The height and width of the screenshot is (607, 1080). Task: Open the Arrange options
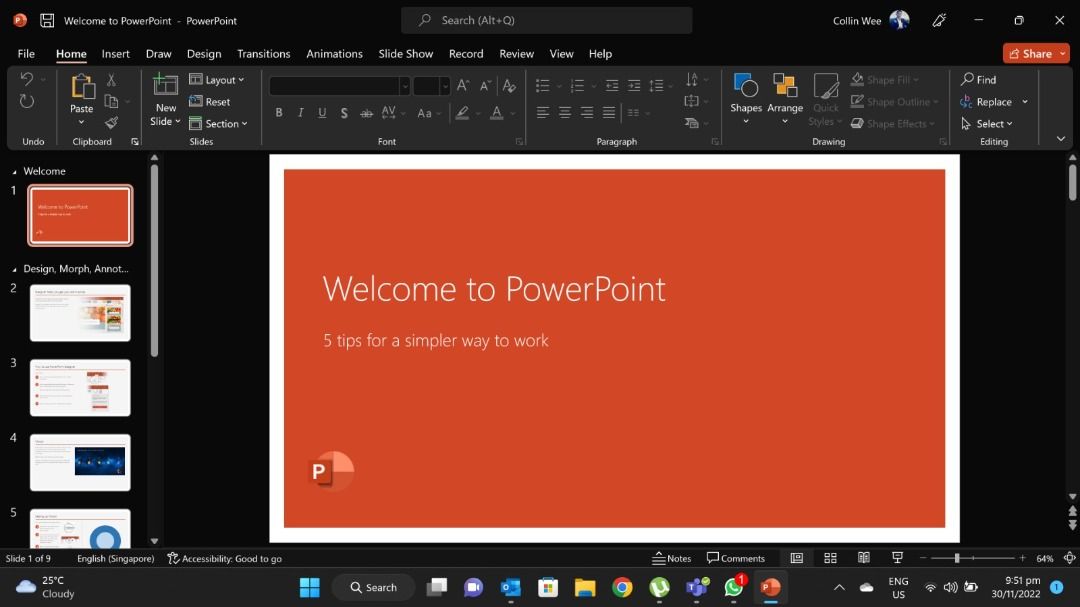(x=785, y=99)
